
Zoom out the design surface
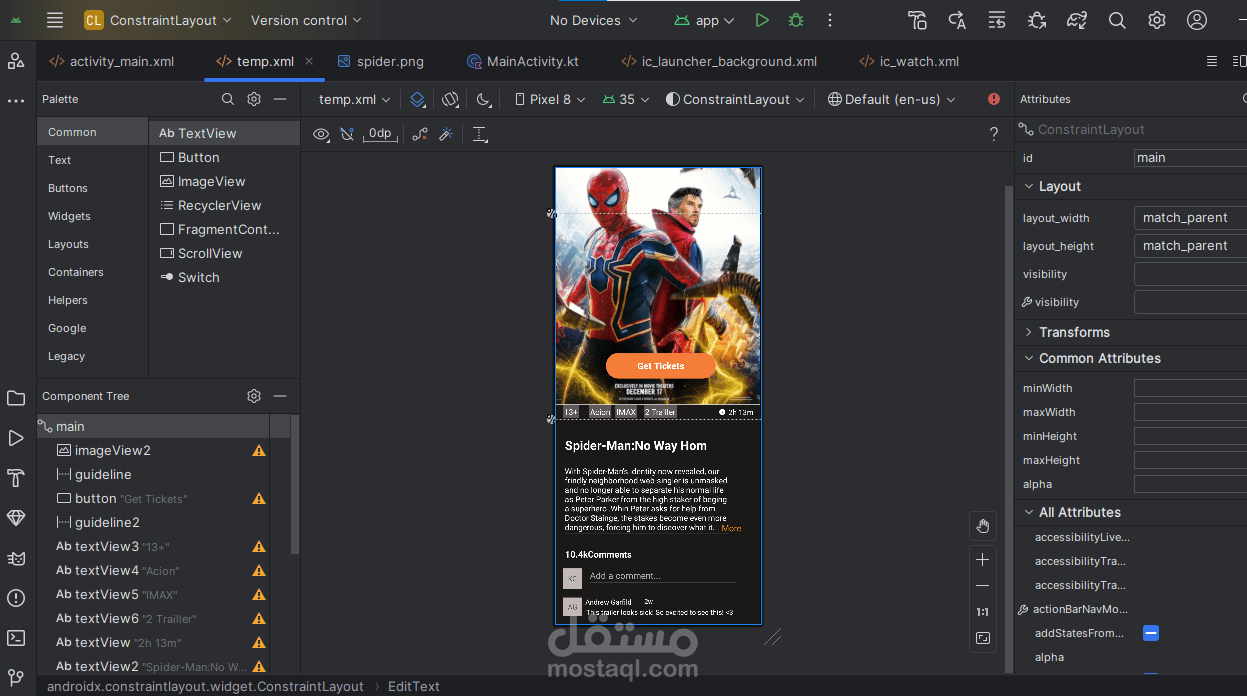(x=983, y=586)
